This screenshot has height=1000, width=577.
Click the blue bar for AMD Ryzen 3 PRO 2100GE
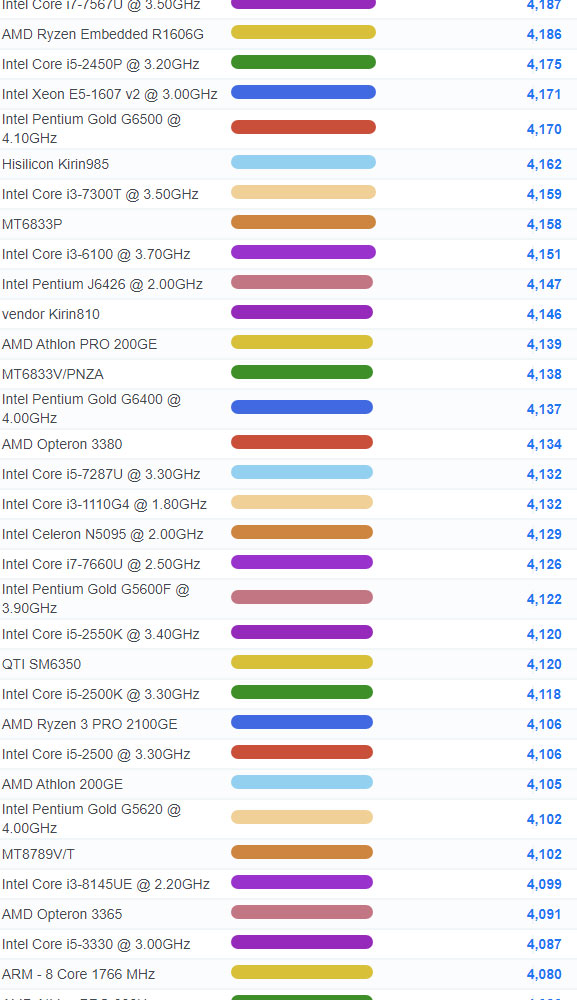(302, 723)
